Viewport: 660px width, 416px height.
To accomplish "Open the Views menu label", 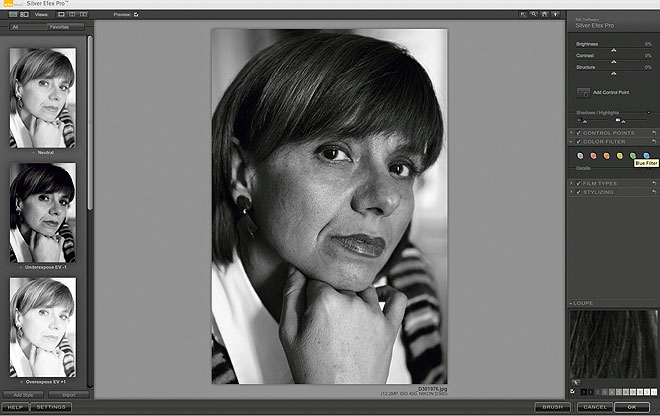I will click(41, 14).
